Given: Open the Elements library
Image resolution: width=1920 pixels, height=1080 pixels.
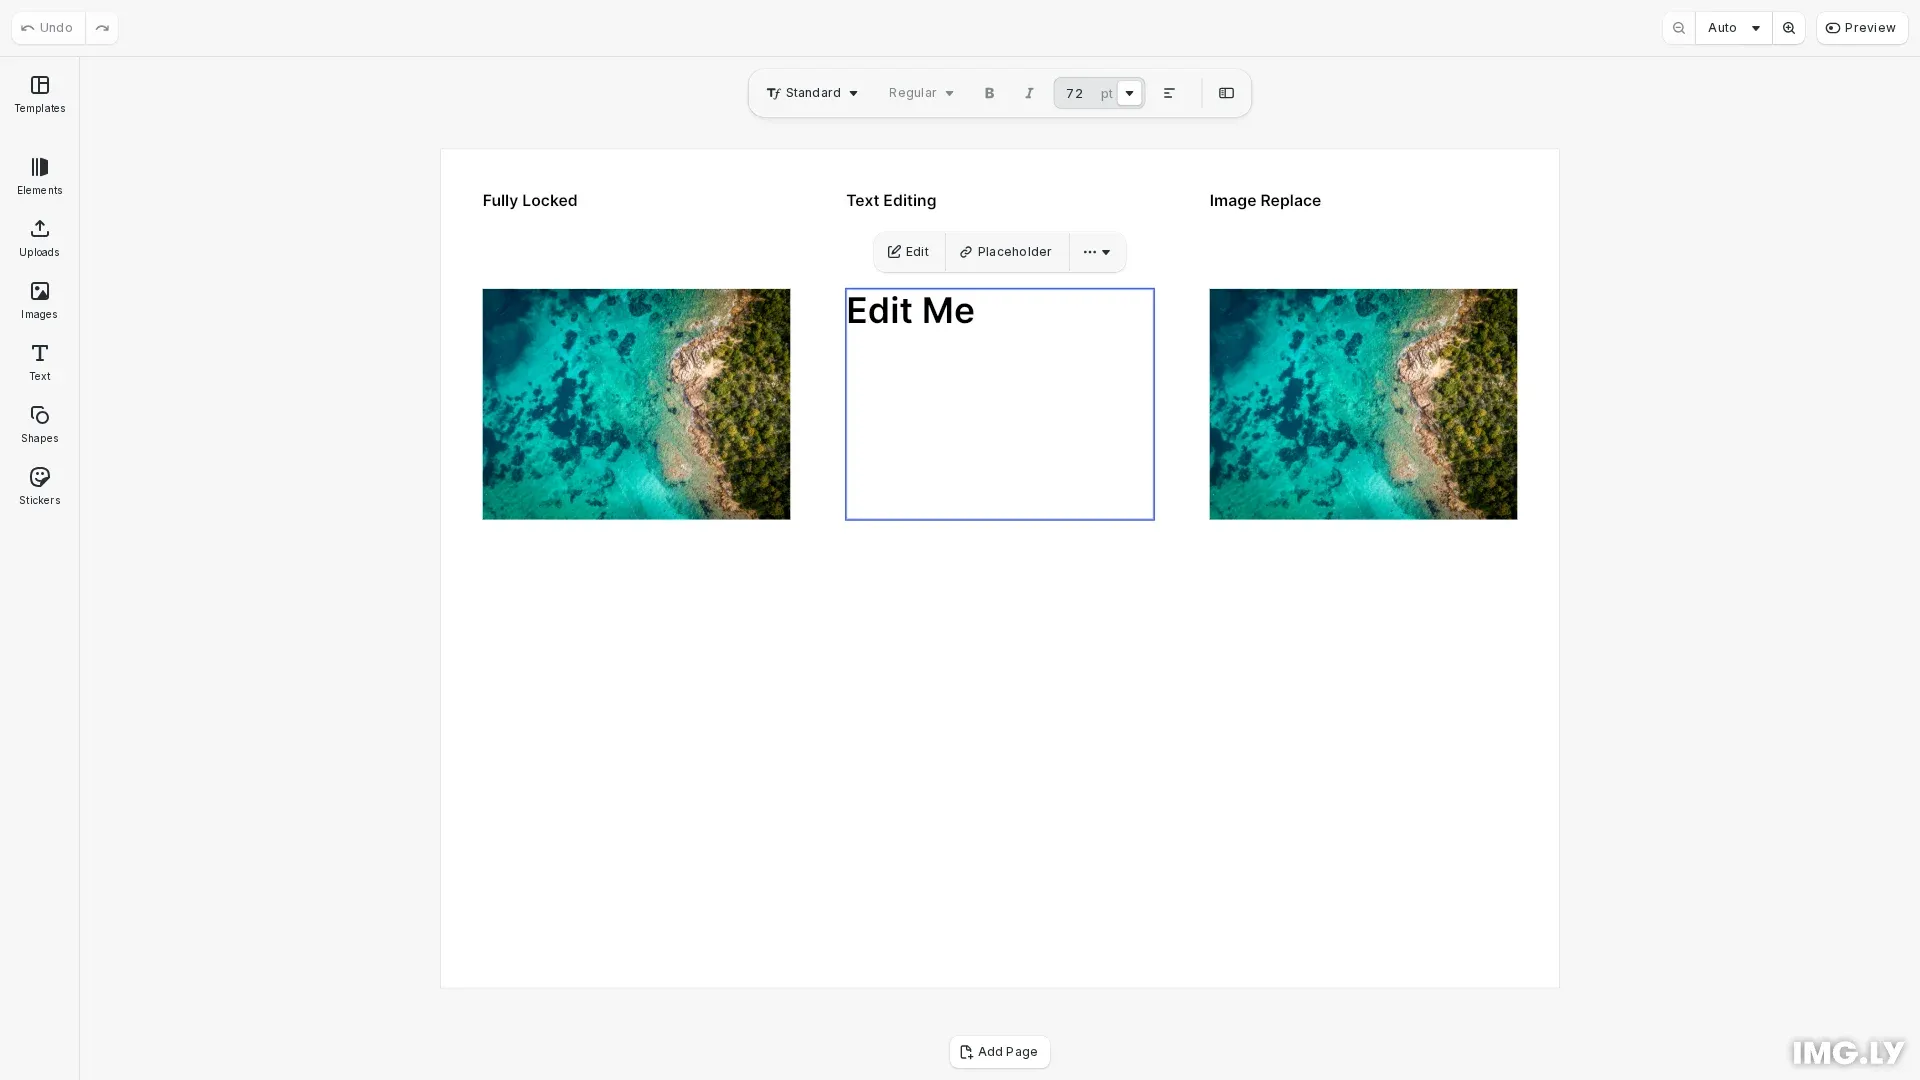Looking at the screenshot, I should point(40,176).
